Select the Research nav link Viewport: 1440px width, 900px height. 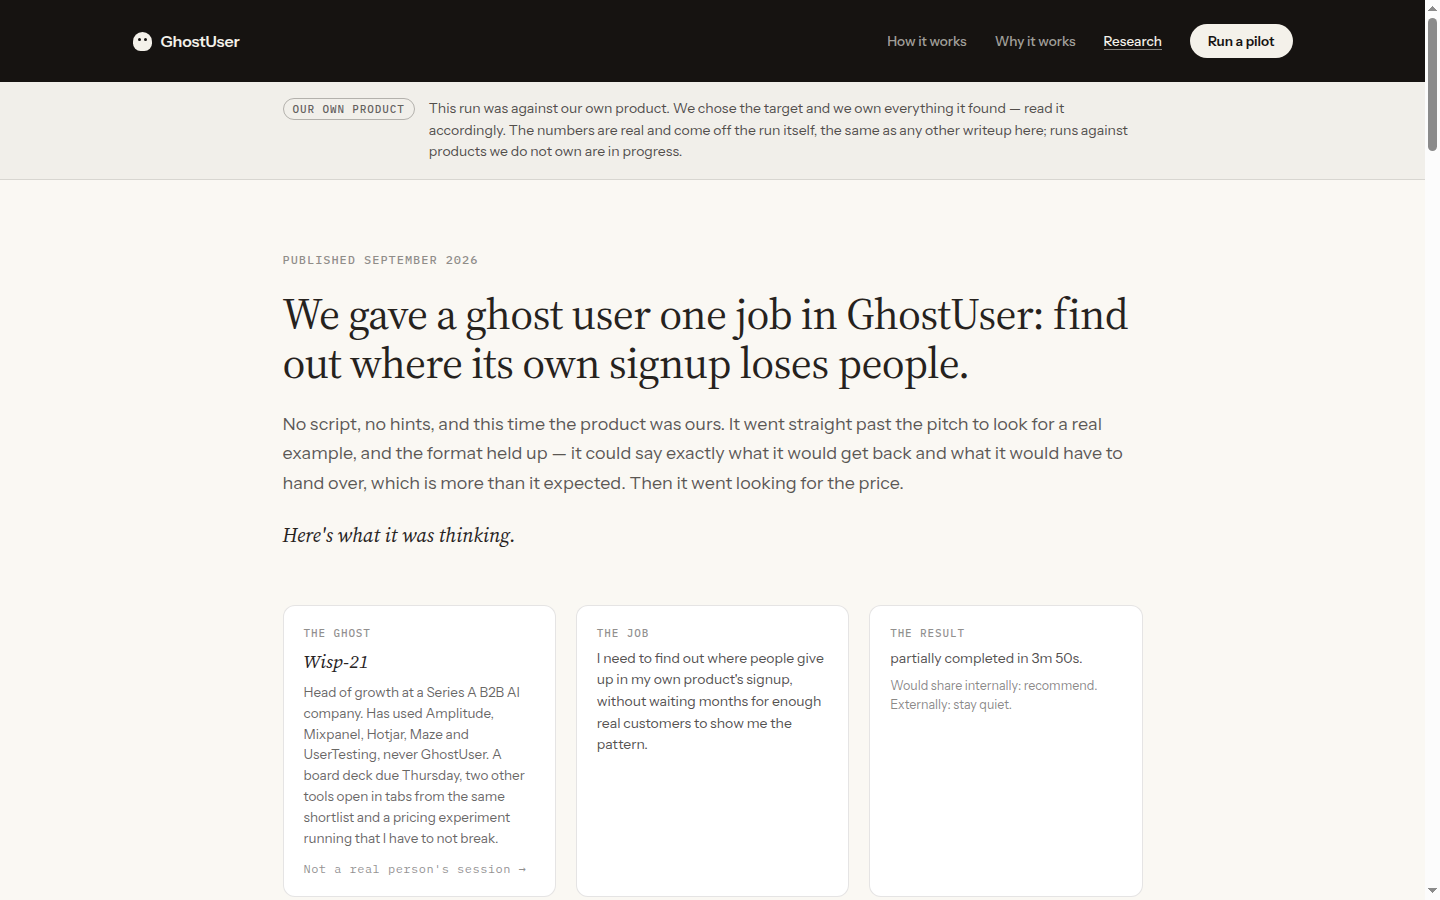1132,41
